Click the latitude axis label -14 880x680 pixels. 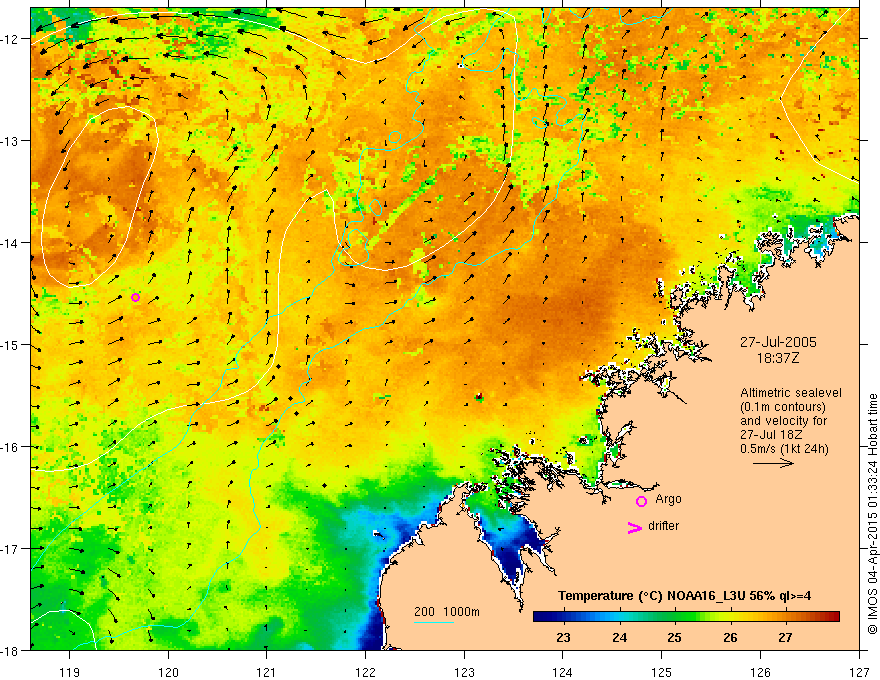(10, 243)
